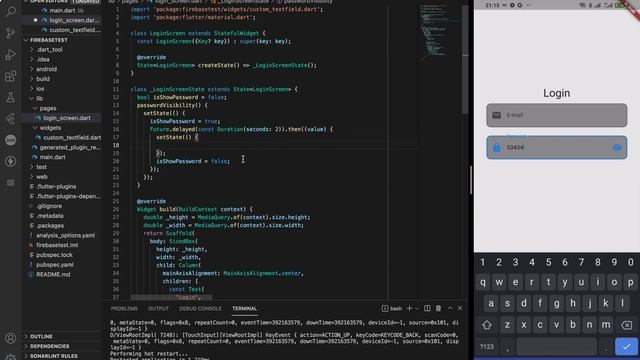This screenshot has height=360, width=640.
Task: Tap the backspace key on emulator keyboard
Action: 627,325
